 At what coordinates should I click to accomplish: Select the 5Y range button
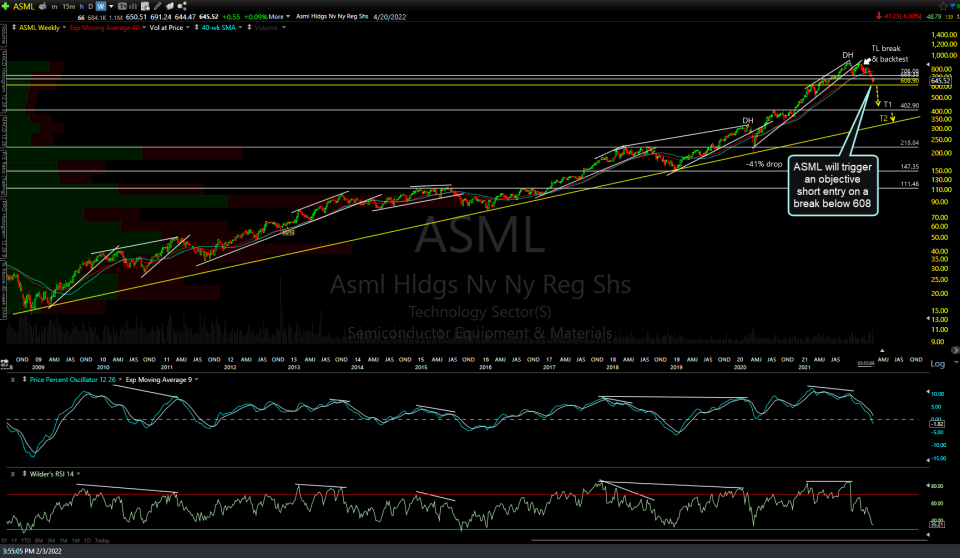coord(4,540)
